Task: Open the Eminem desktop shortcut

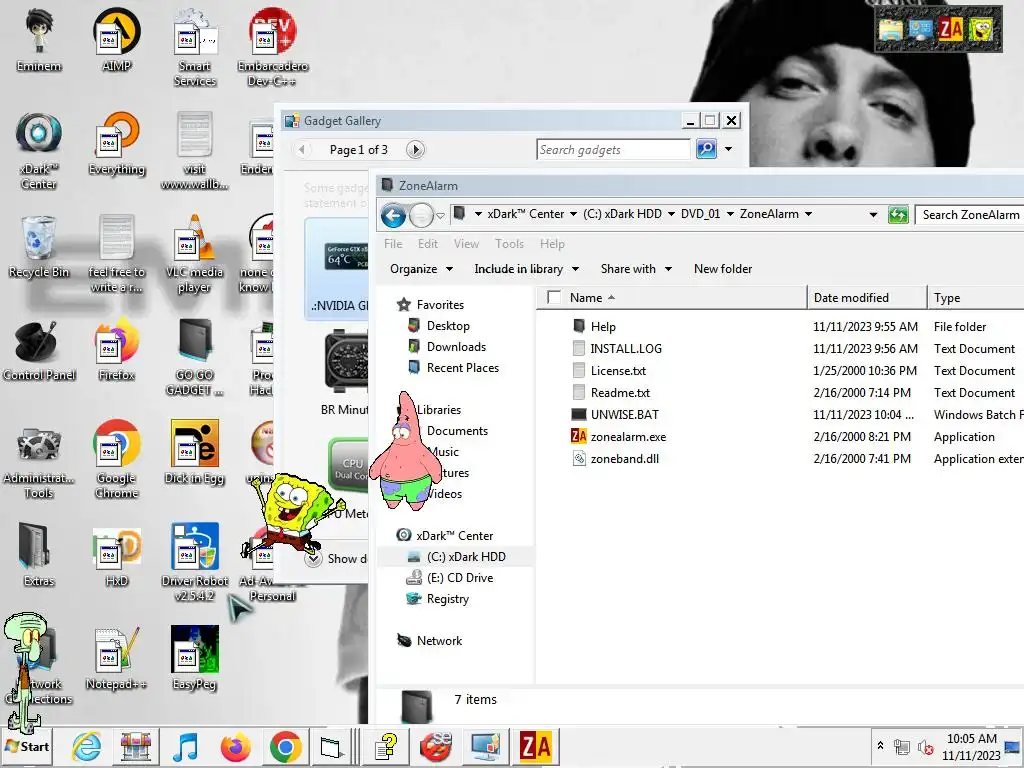Action: pyautogui.click(x=39, y=40)
